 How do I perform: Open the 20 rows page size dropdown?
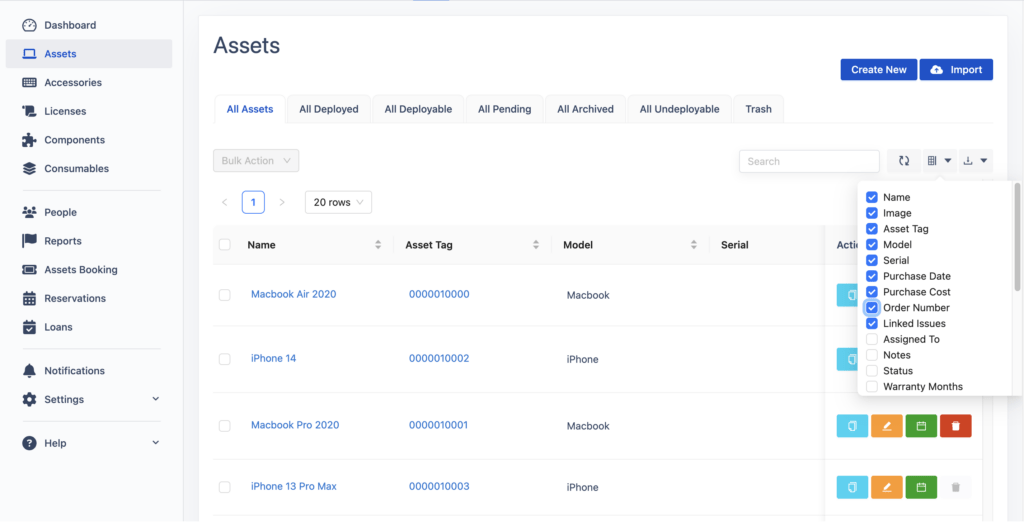pyautogui.click(x=338, y=202)
